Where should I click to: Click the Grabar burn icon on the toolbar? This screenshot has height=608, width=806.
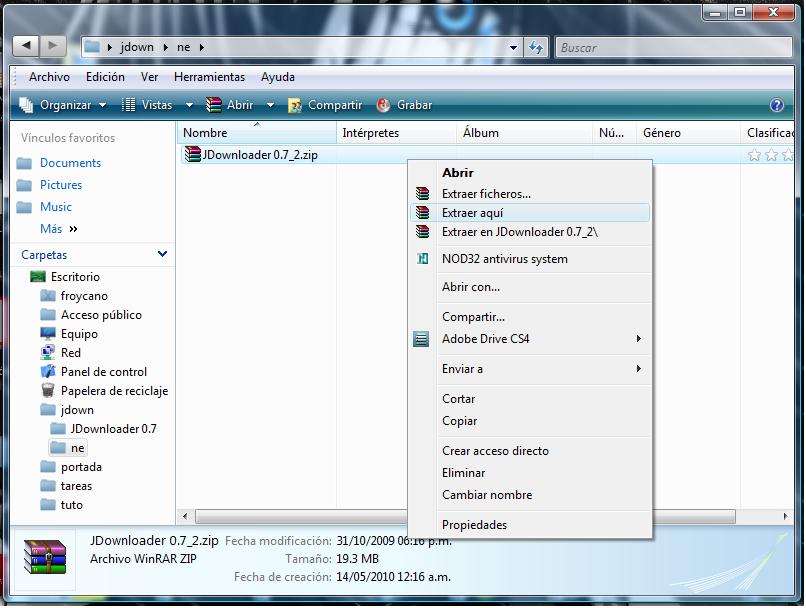point(385,104)
